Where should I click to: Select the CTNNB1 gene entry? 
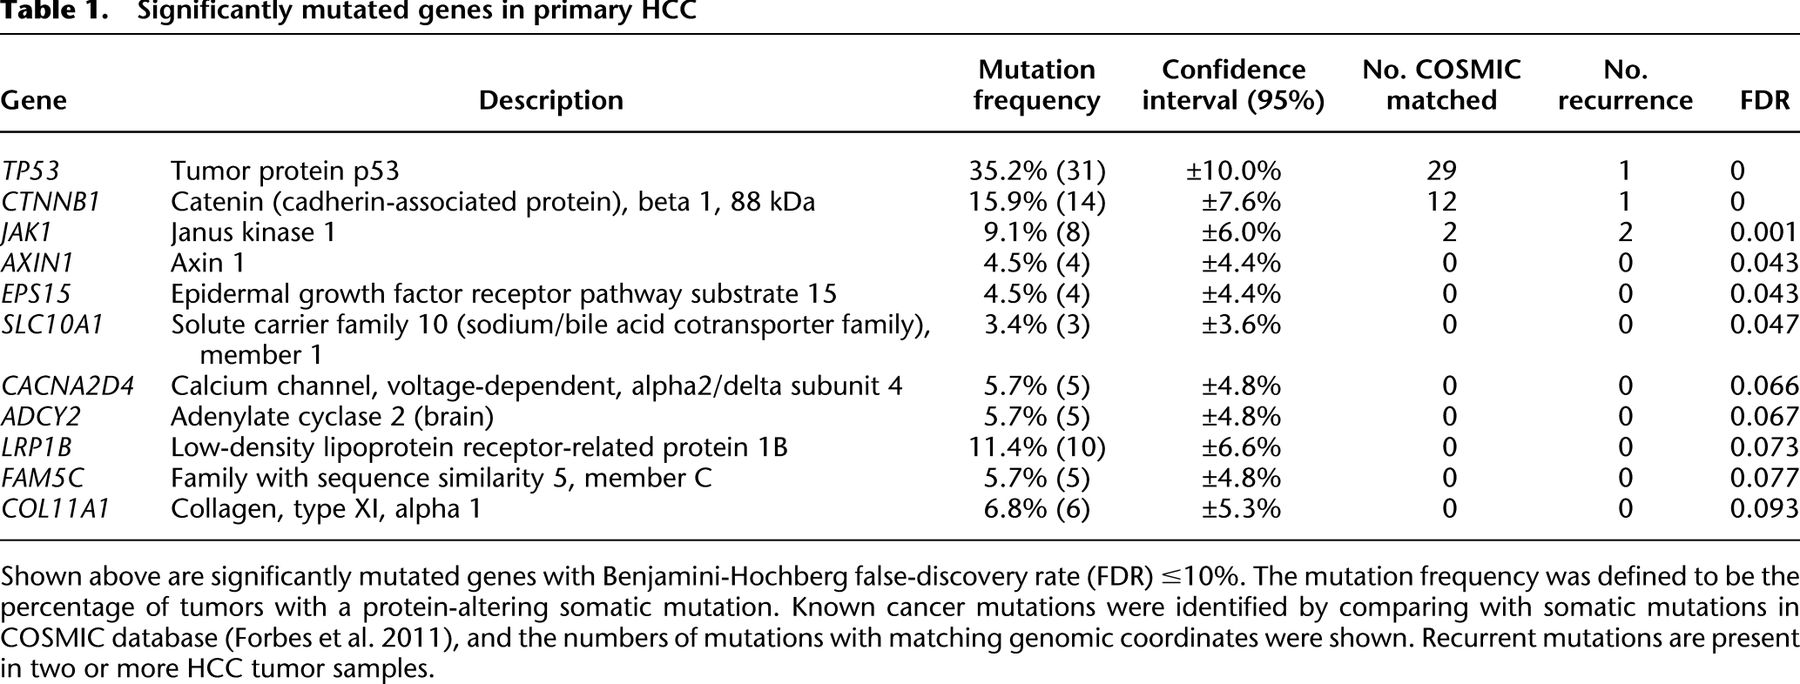(51, 202)
